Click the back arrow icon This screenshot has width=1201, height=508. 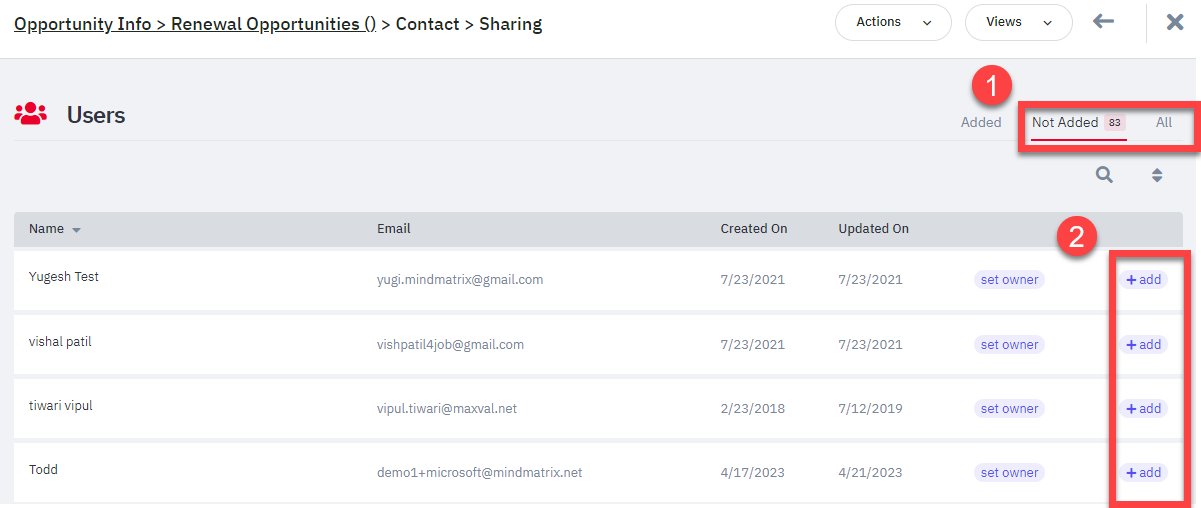click(1103, 21)
